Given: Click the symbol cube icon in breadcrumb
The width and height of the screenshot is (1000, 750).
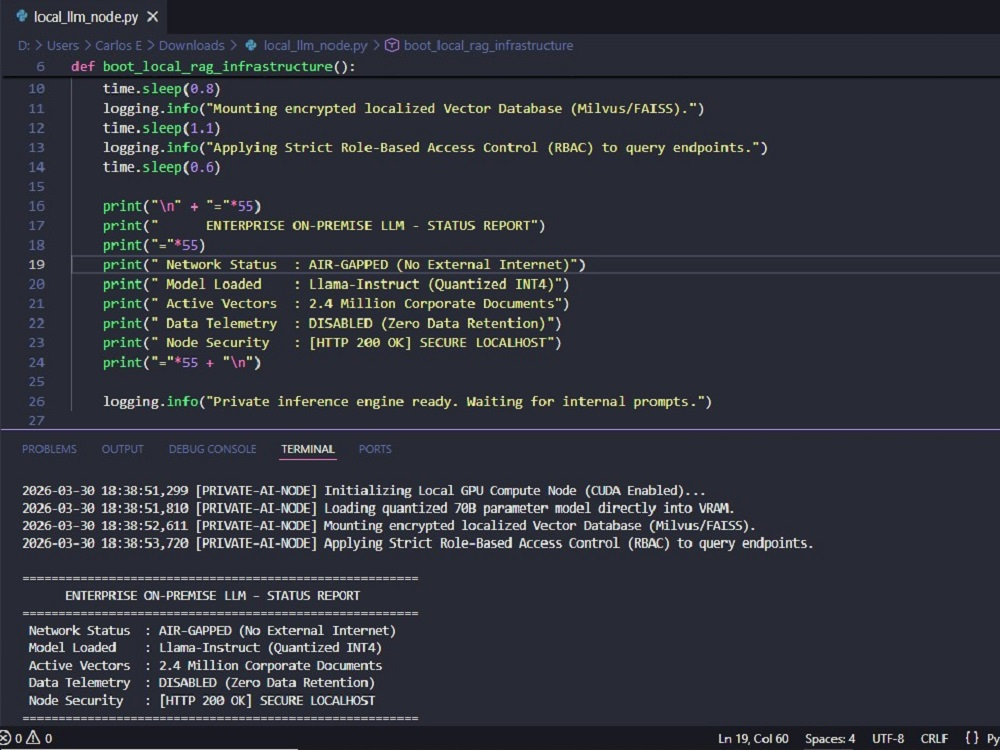Looking at the screenshot, I should click(x=393, y=45).
